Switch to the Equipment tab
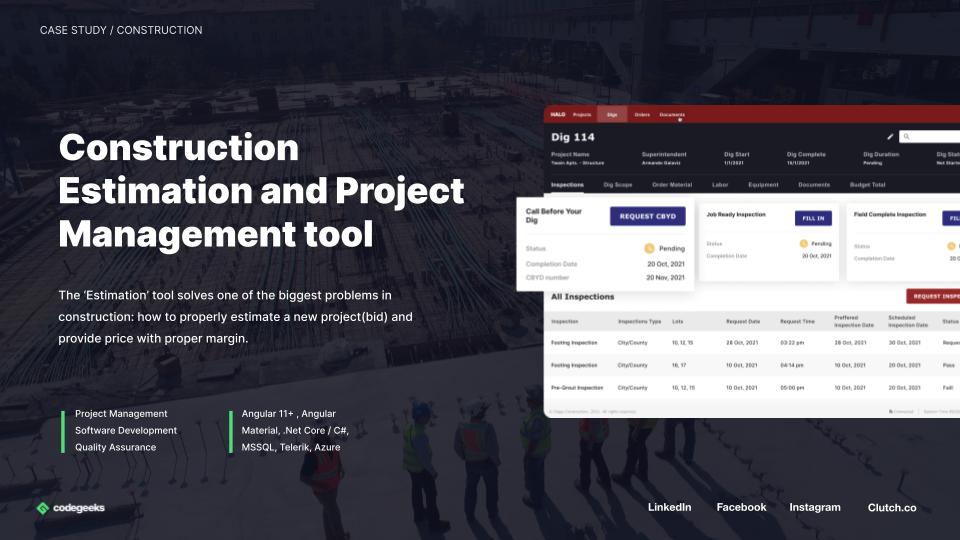 763,184
